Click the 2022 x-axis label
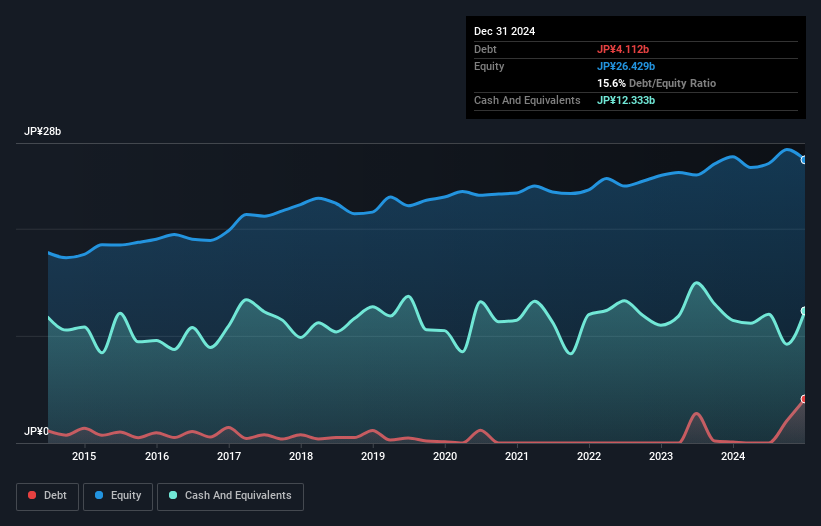The image size is (821, 526). coord(589,456)
